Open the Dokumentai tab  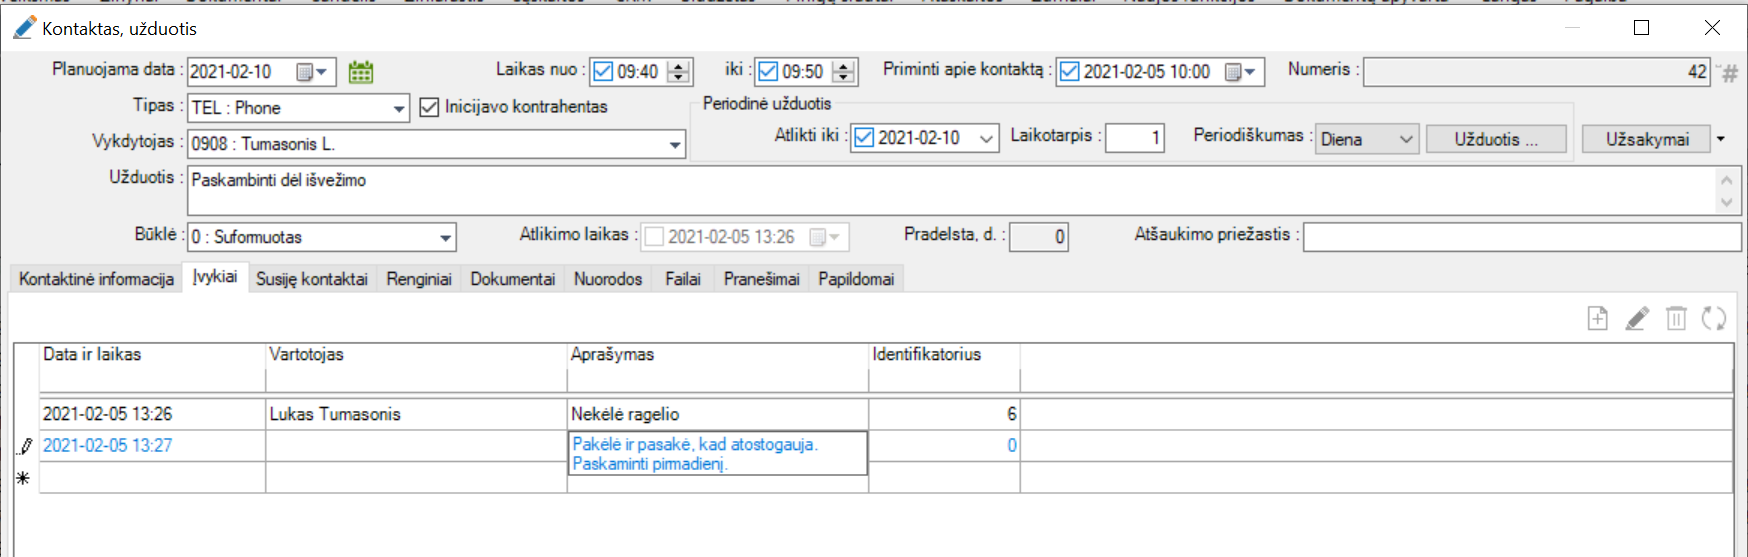click(513, 279)
